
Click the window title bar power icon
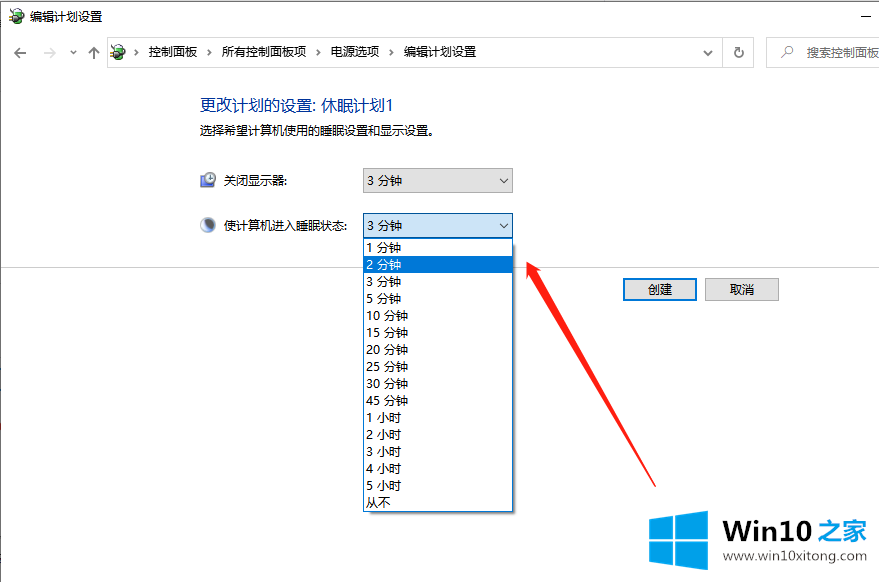pos(16,16)
